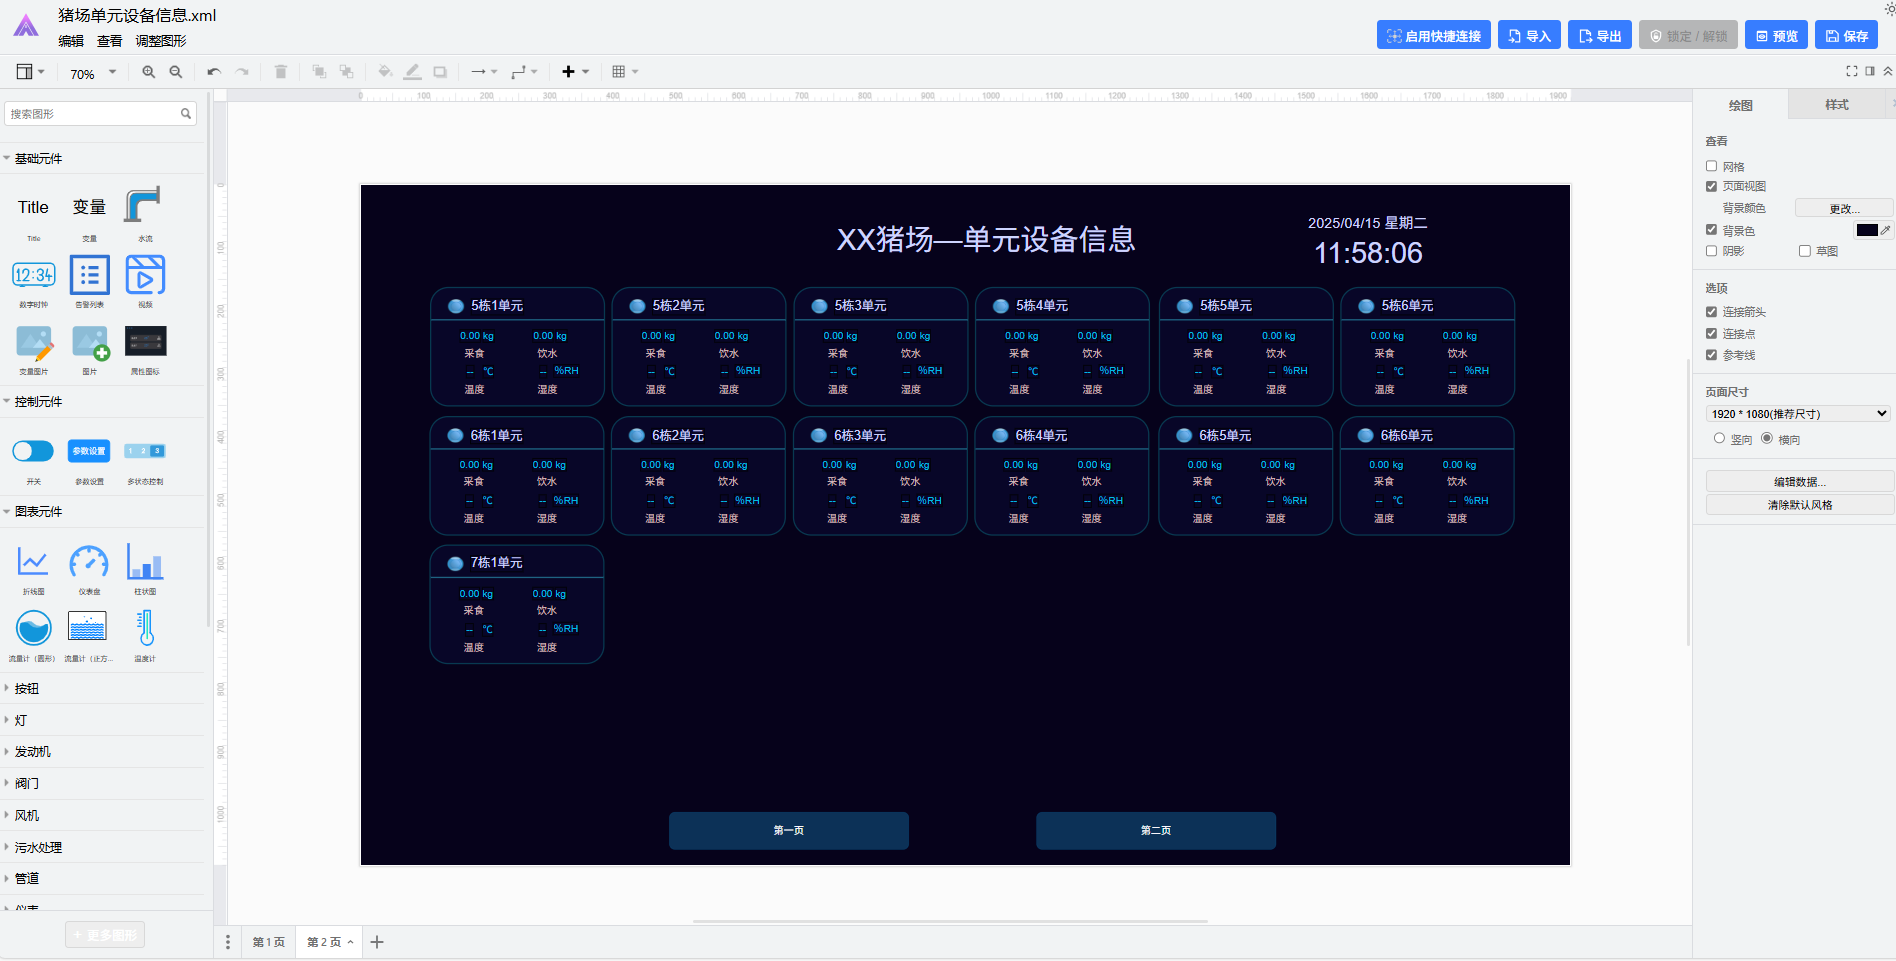1896x961 pixels.
Task: Open the page size dropdown 1920 * 1080
Action: [x=1797, y=413]
